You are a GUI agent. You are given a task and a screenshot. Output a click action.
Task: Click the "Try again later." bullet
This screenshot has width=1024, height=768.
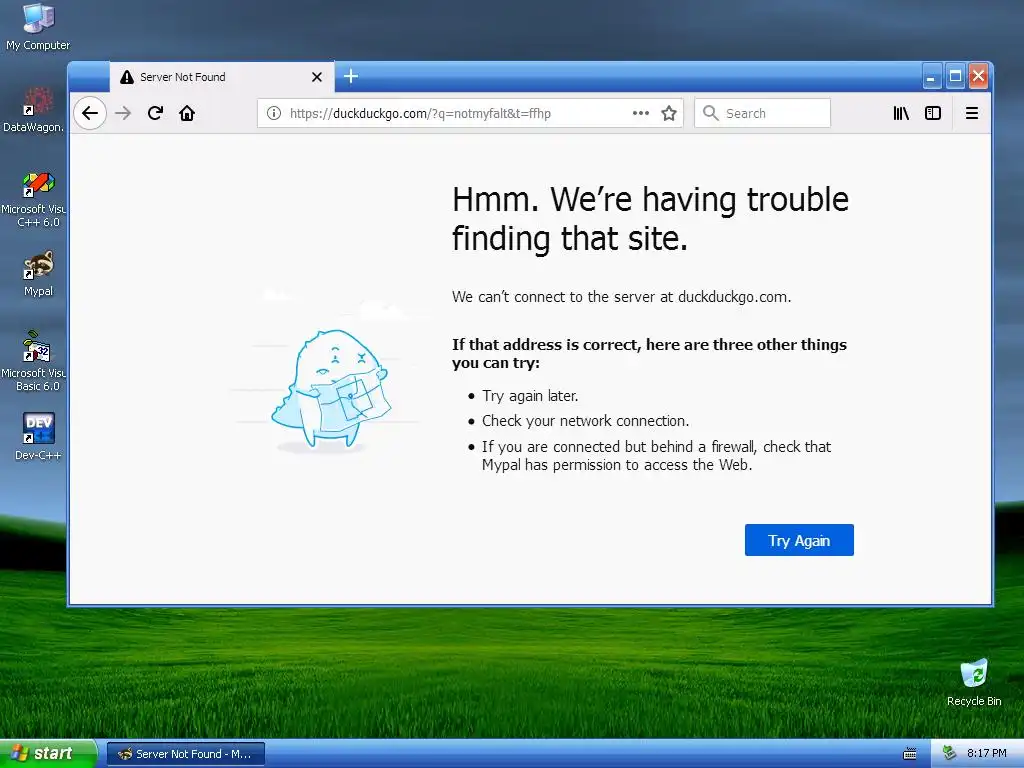tap(530, 396)
